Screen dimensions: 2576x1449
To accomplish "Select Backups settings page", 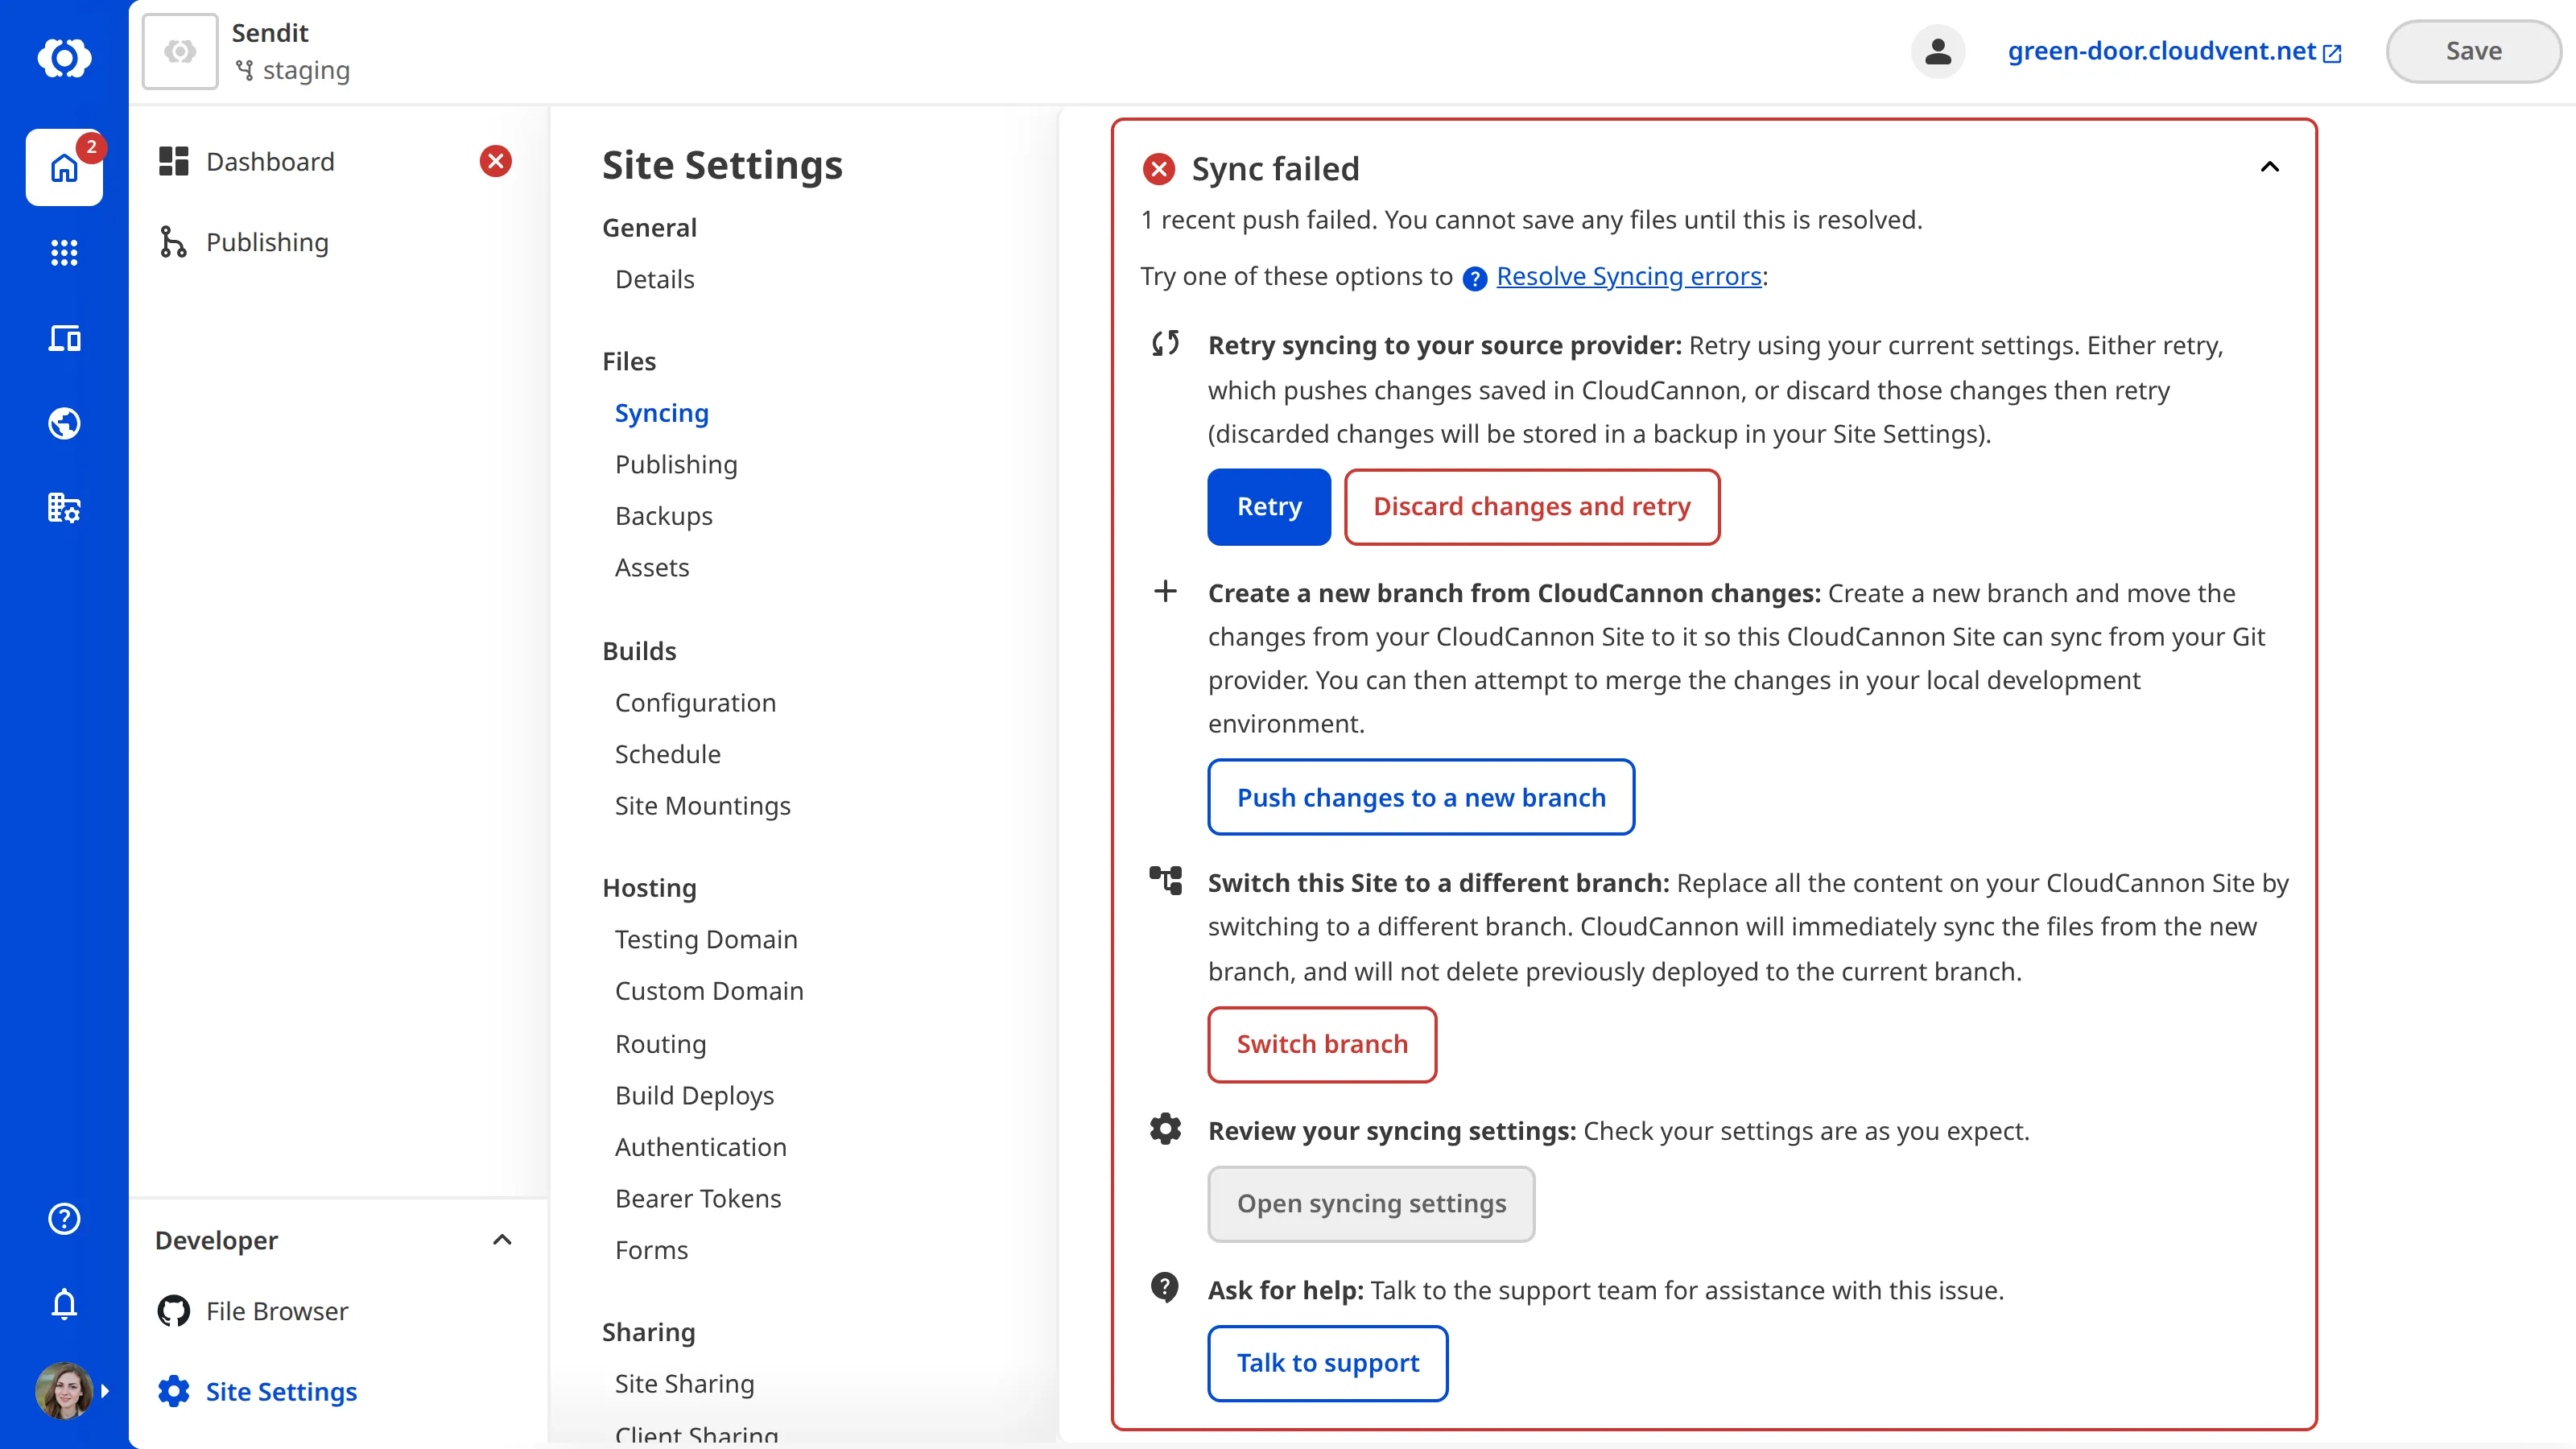I will pyautogui.click(x=664, y=516).
